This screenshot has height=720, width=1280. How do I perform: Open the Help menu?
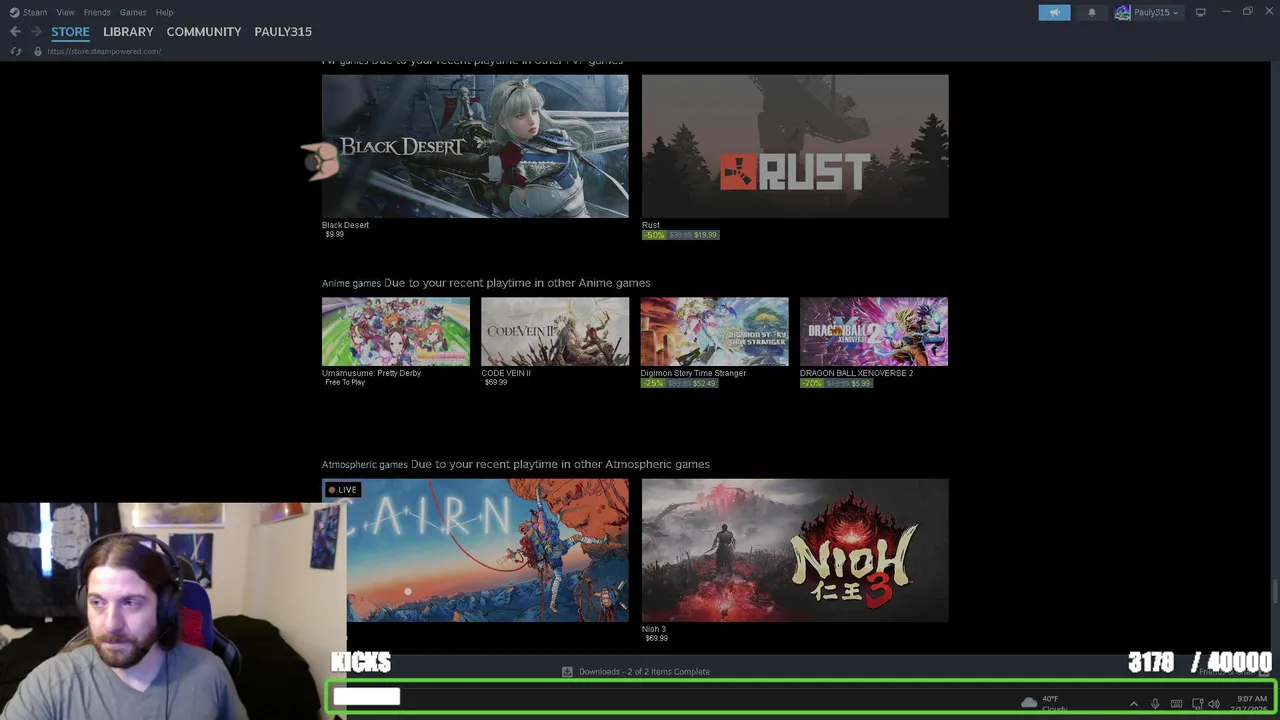[164, 12]
